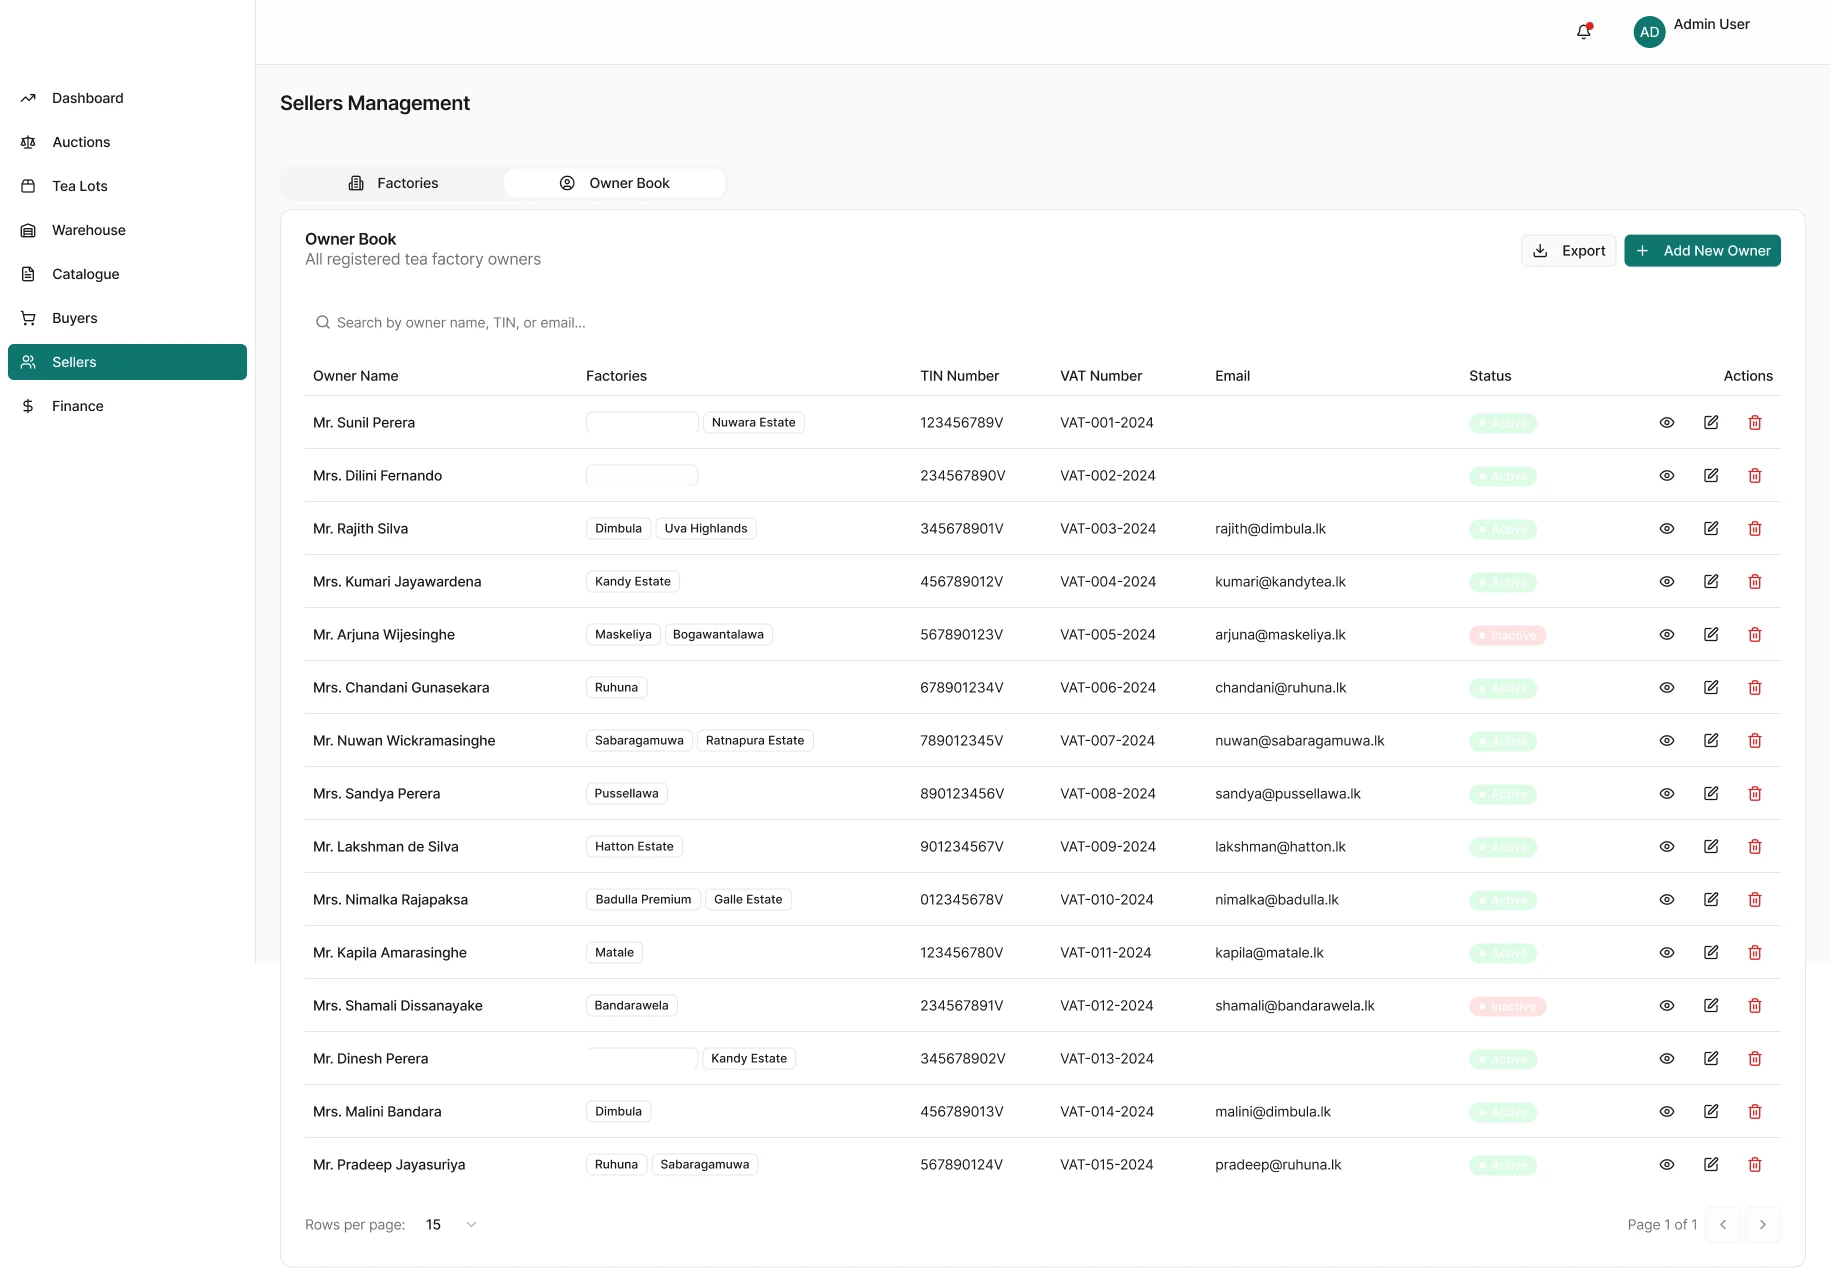Click the Admin User name

tap(1711, 24)
